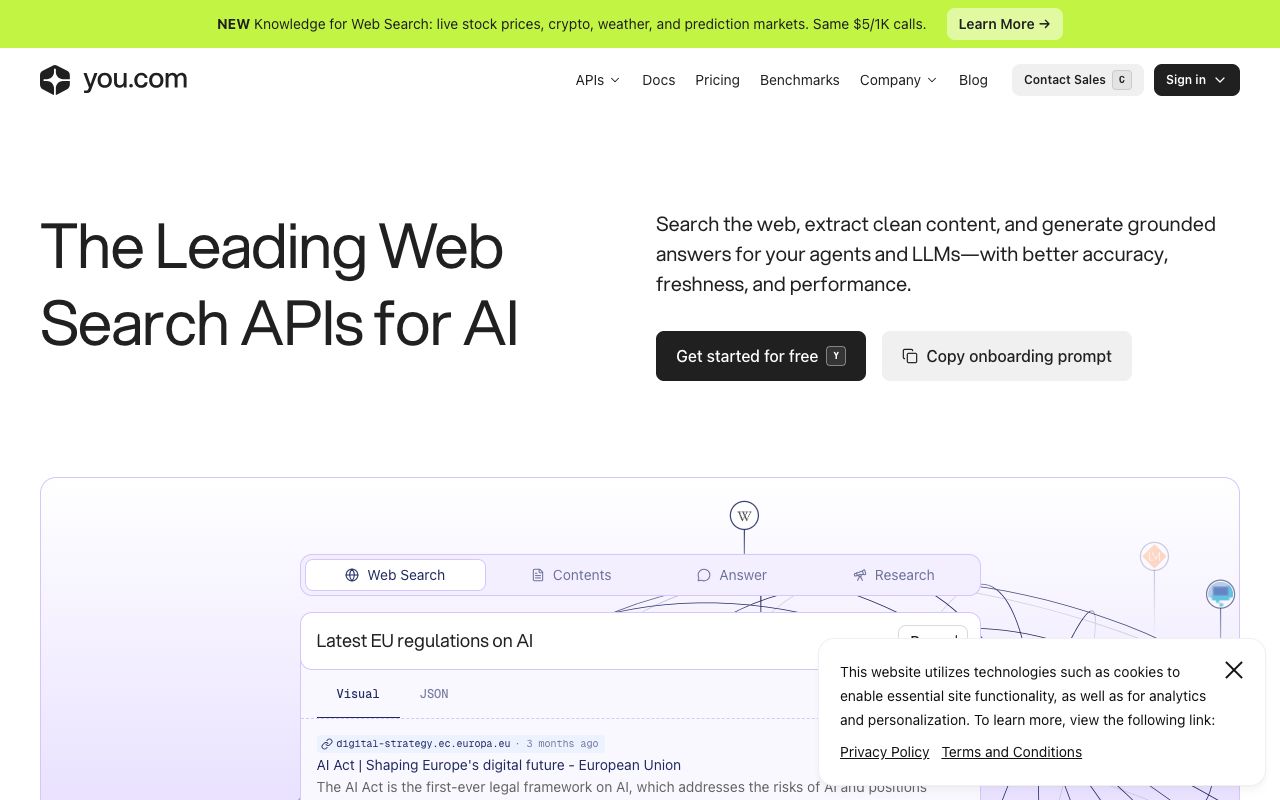The image size is (1280, 800).
Task: Click the telescope icon beside Research
Action: point(860,575)
